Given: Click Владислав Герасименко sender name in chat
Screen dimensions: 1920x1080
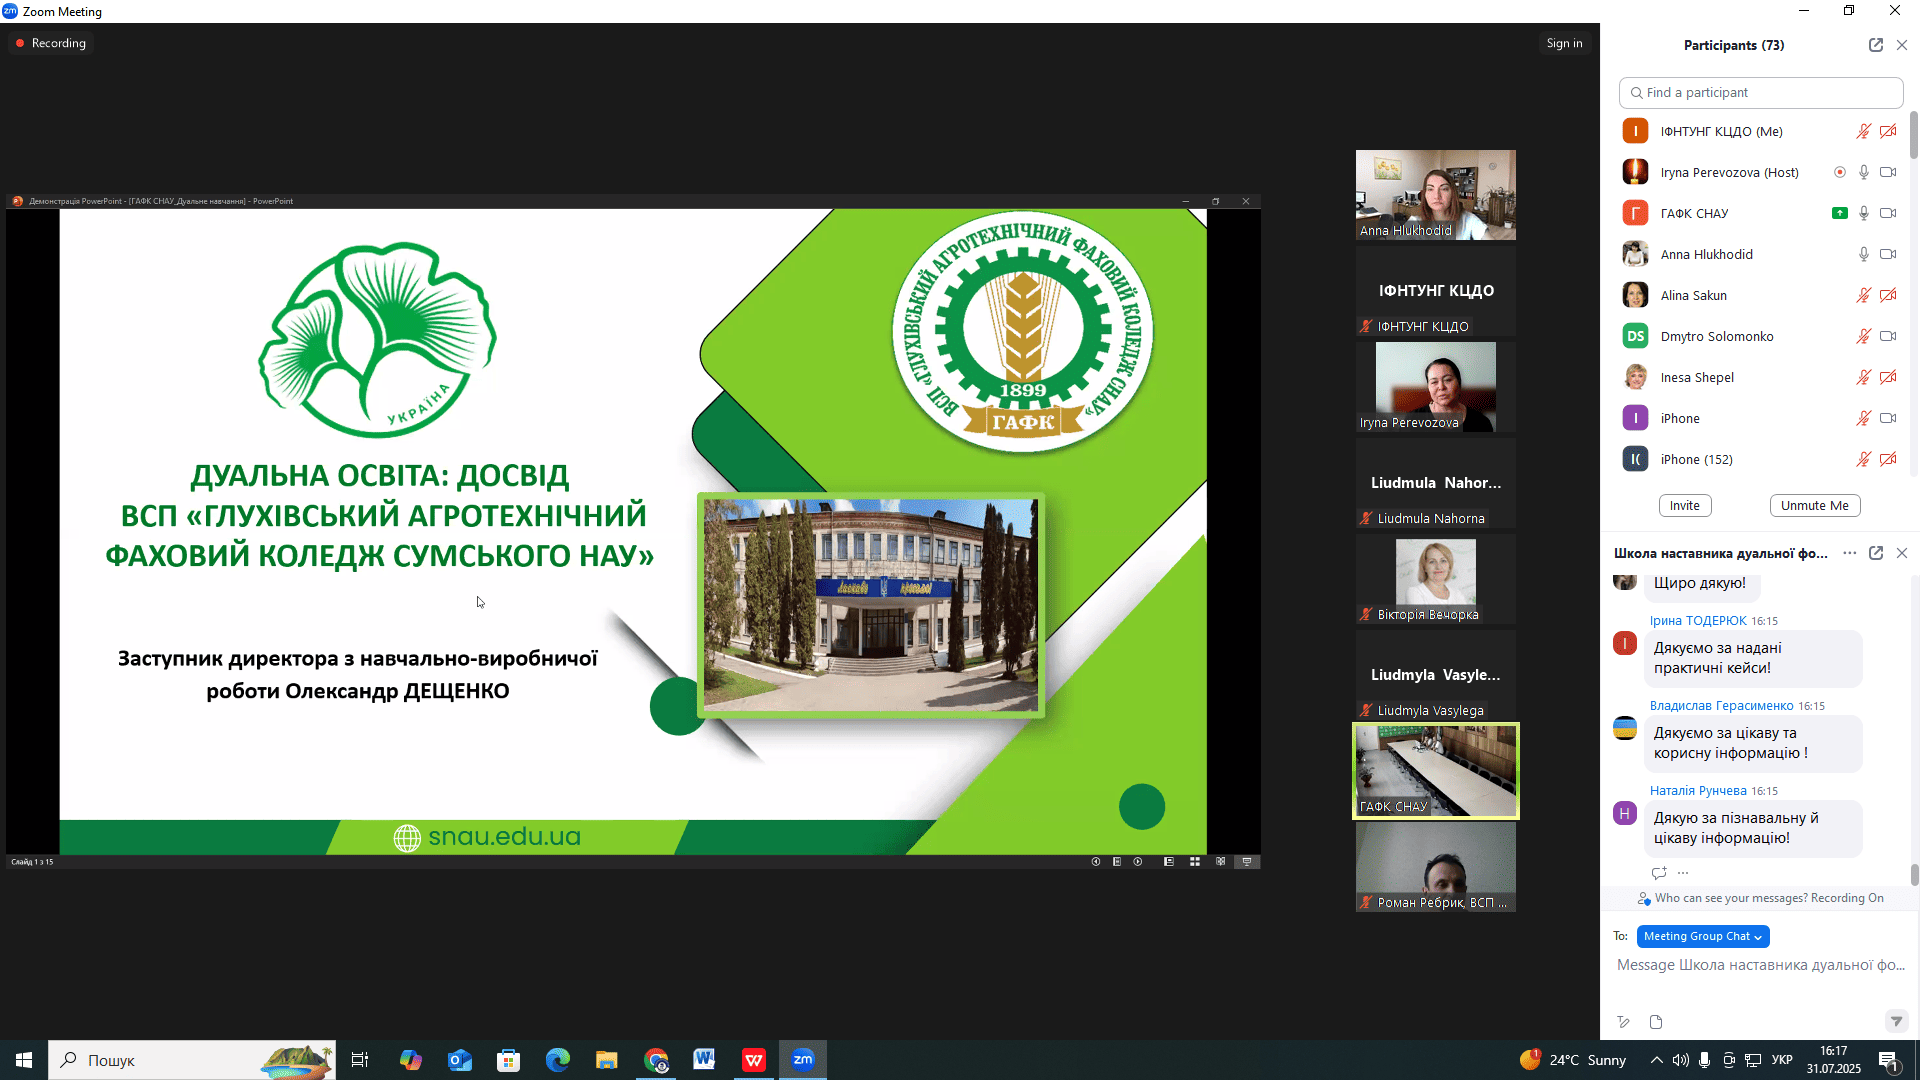Looking at the screenshot, I should click(x=1722, y=706).
